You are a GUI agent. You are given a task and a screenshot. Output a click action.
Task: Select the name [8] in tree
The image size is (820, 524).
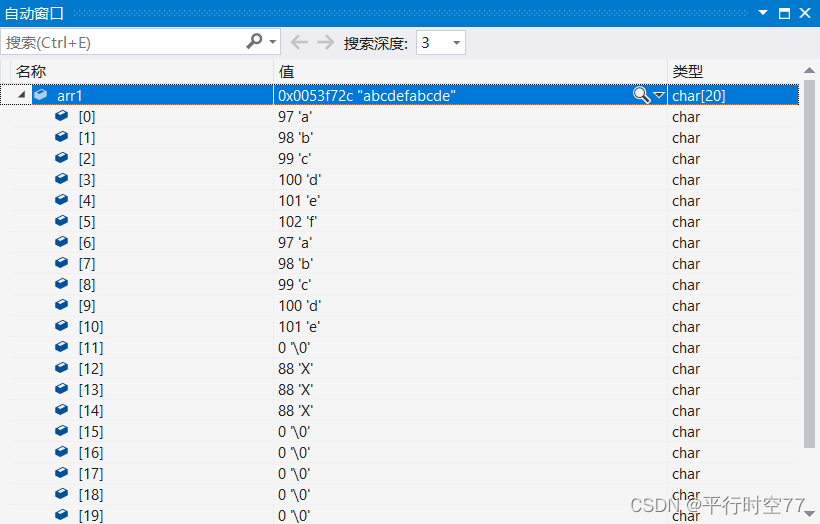coord(87,284)
